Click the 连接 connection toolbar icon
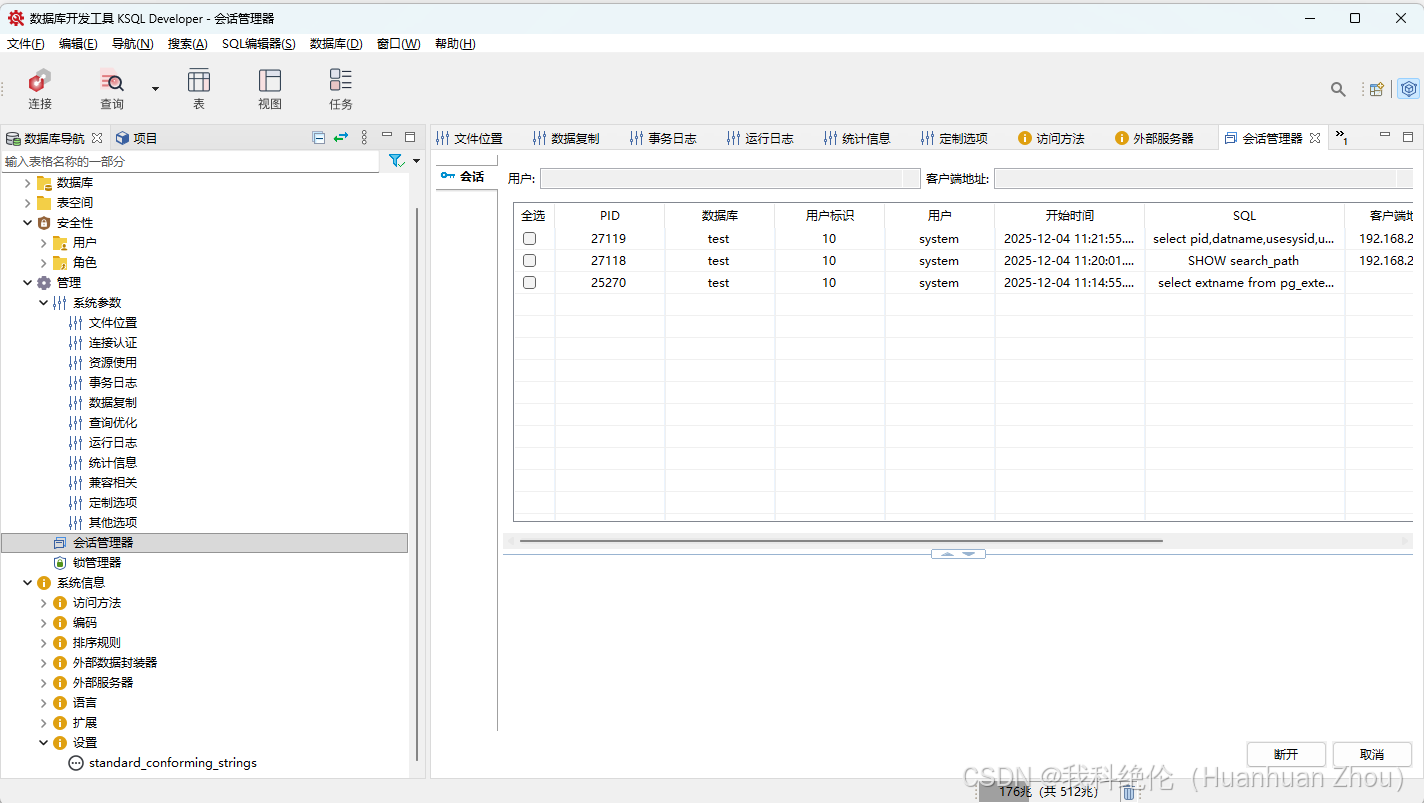The image size is (1424, 803). pos(40,89)
